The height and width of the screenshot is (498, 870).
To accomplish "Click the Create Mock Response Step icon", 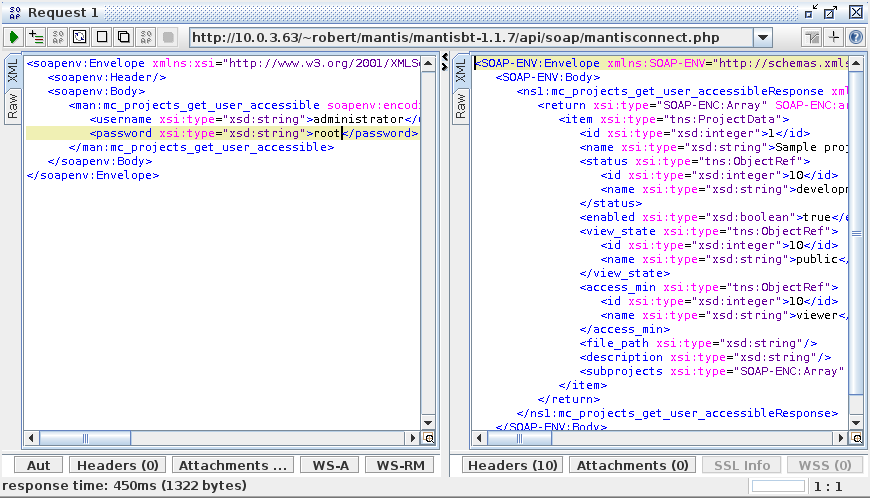I will 58,37.
